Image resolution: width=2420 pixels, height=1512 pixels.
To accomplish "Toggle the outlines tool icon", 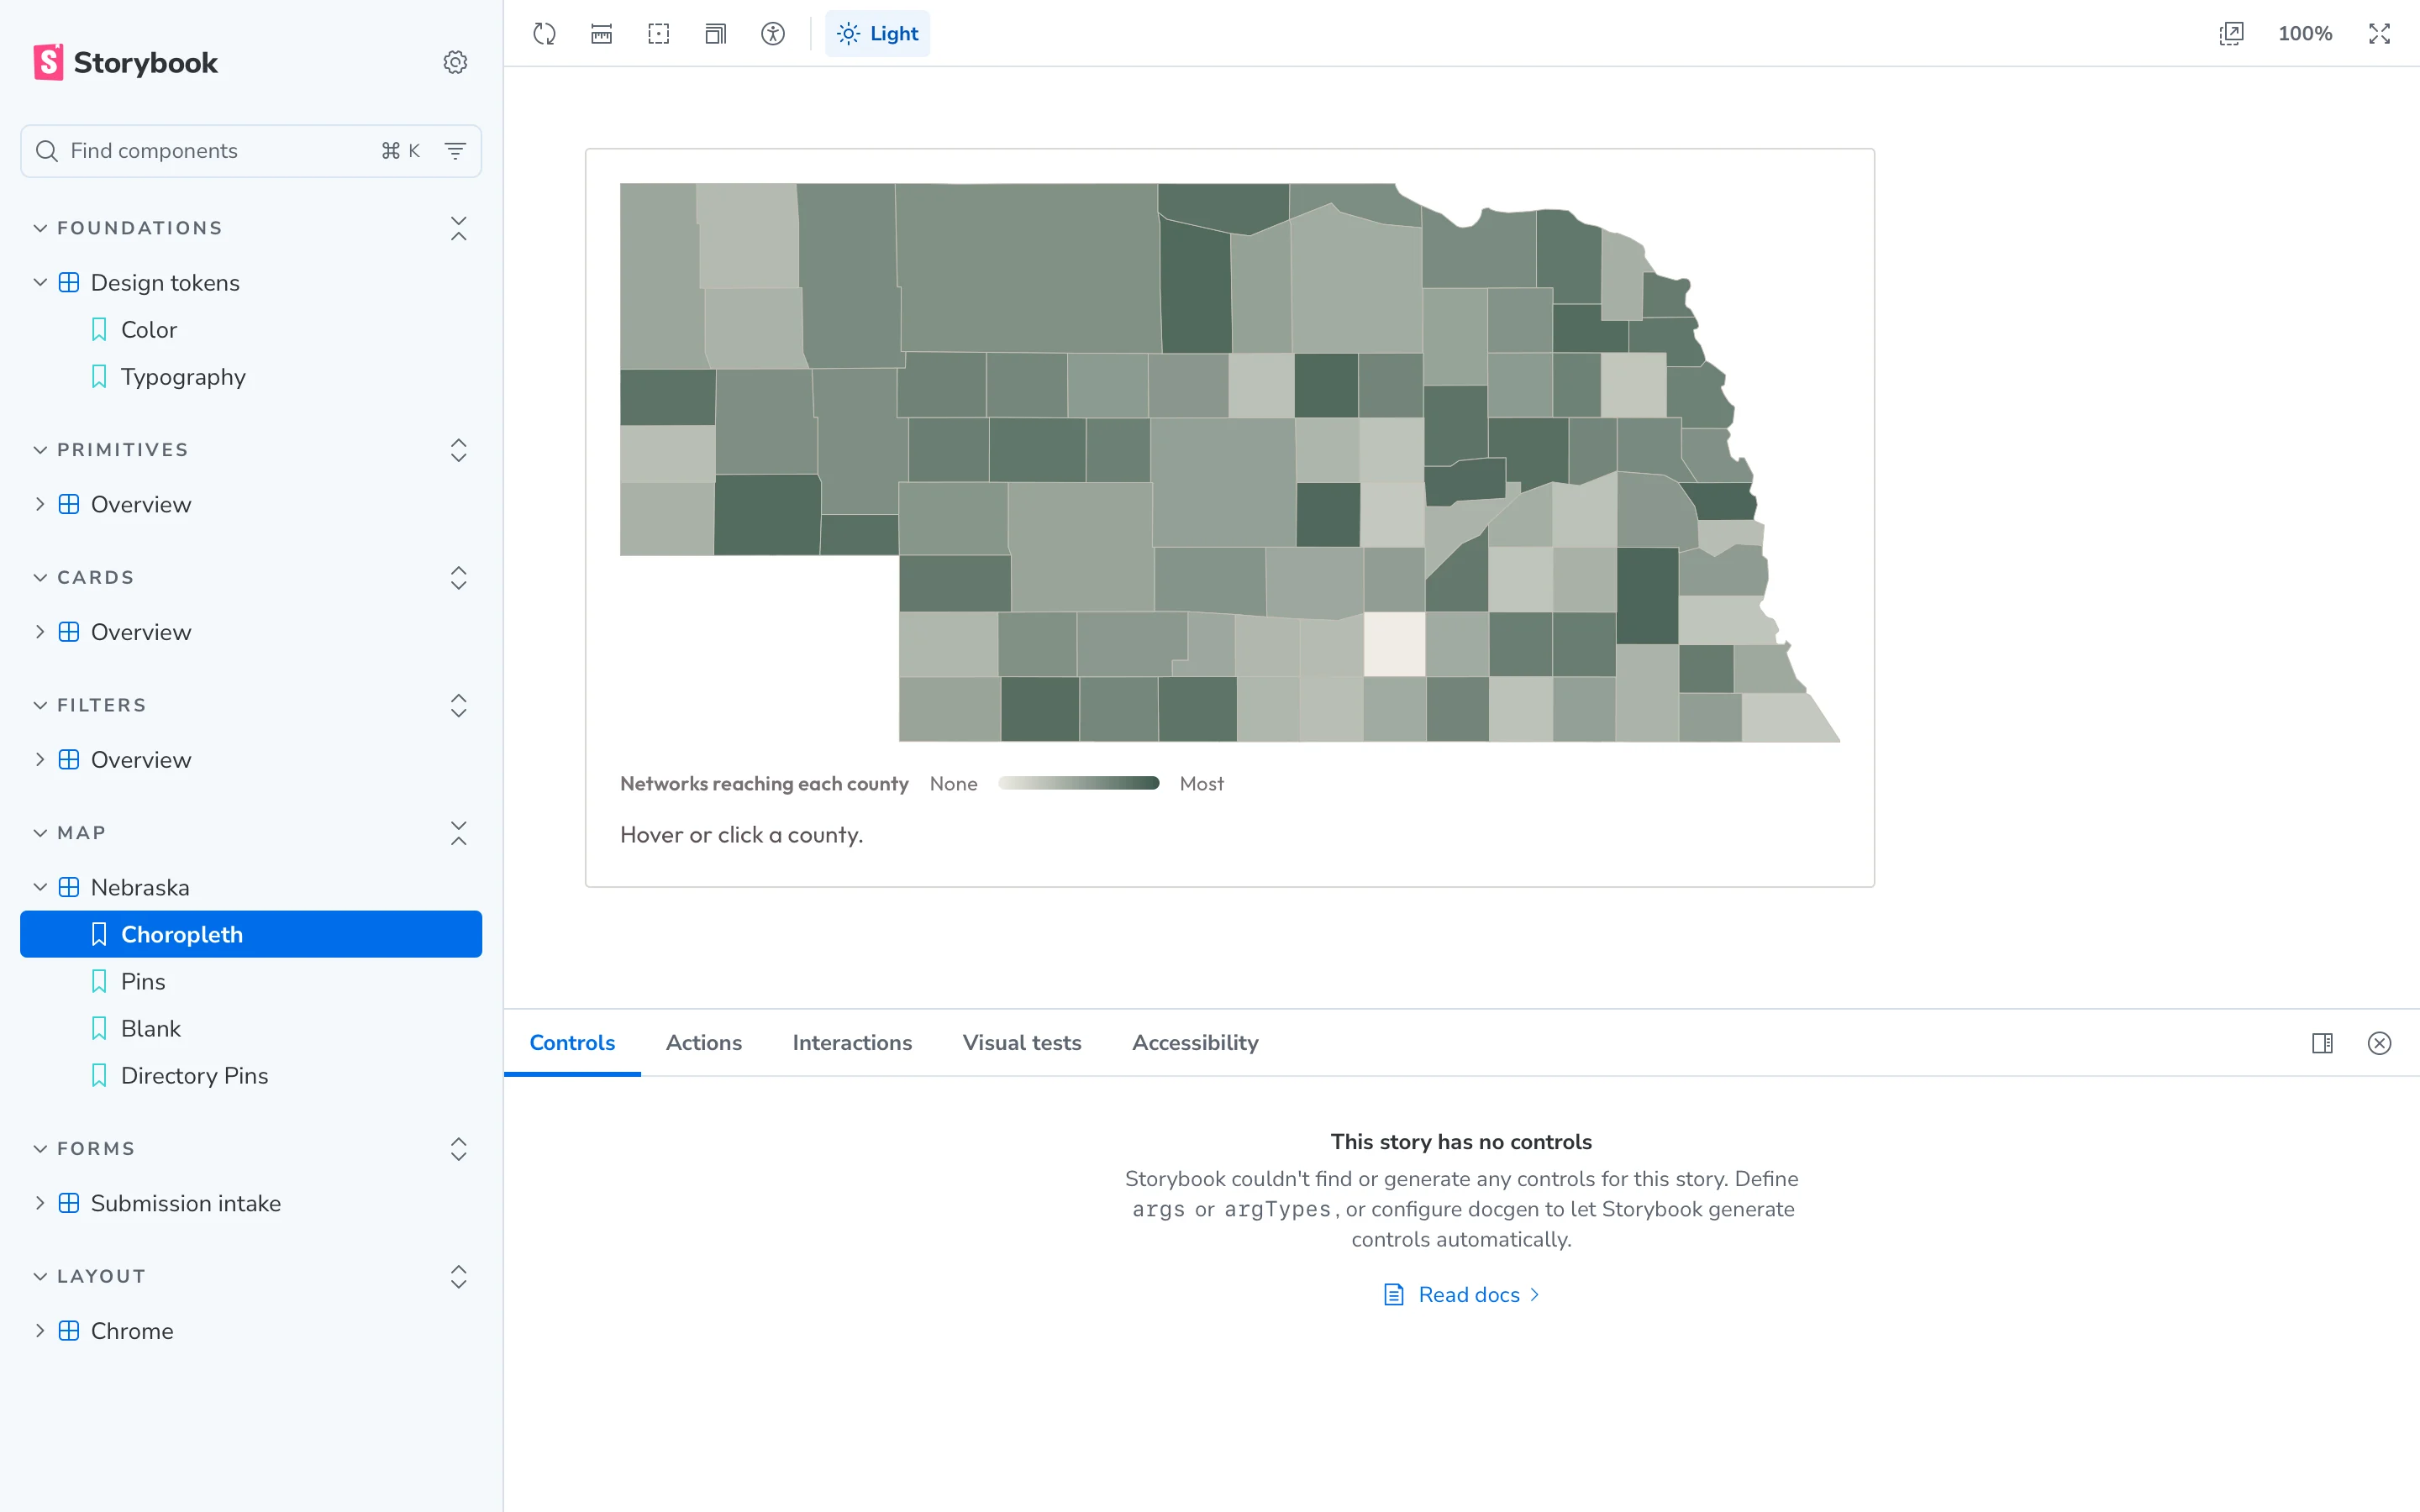I will pos(659,34).
